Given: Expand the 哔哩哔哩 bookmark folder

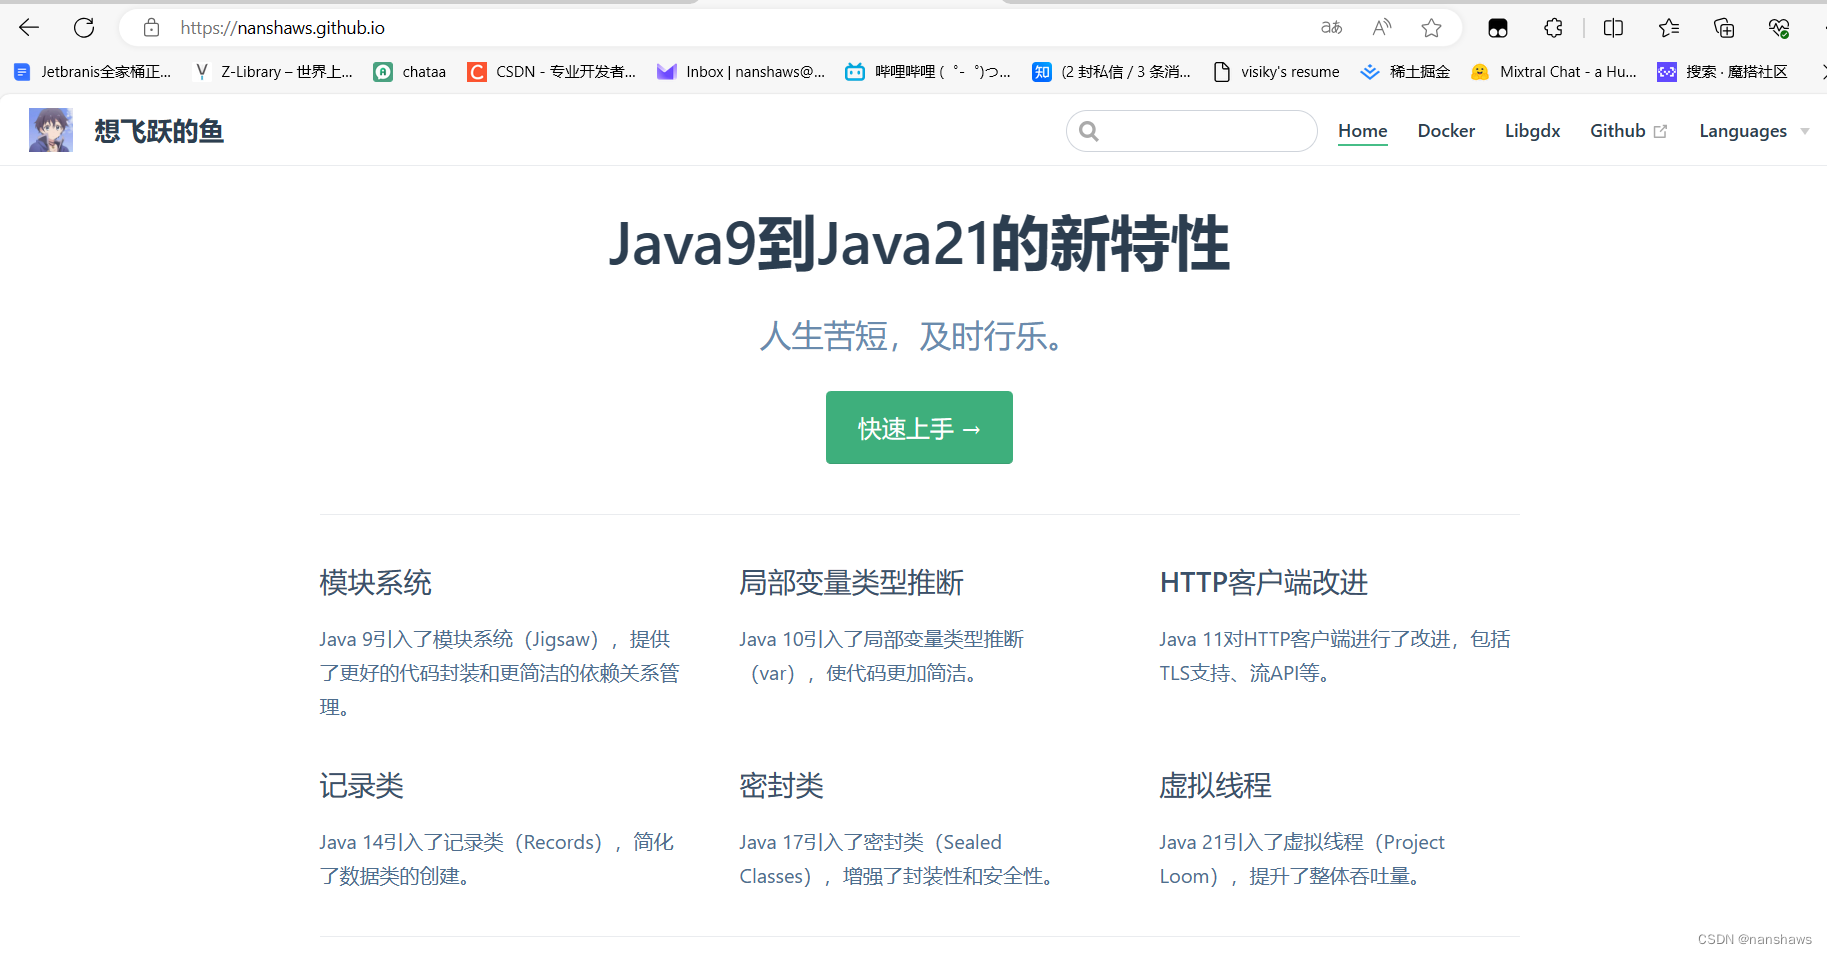Looking at the screenshot, I should [x=928, y=71].
